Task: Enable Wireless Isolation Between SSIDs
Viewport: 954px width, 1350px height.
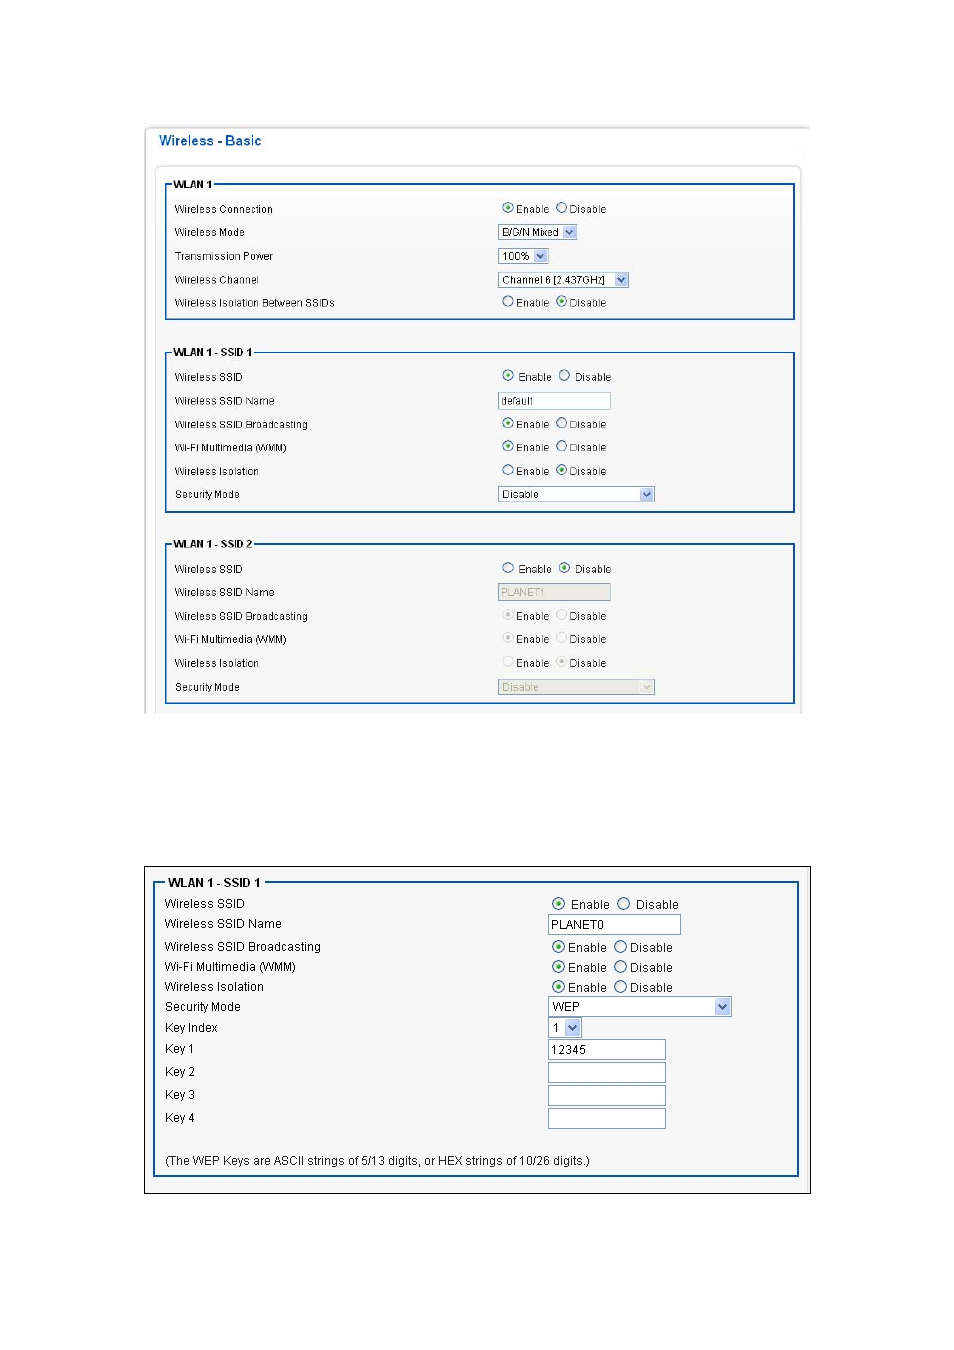Action: click(x=508, y=301)
